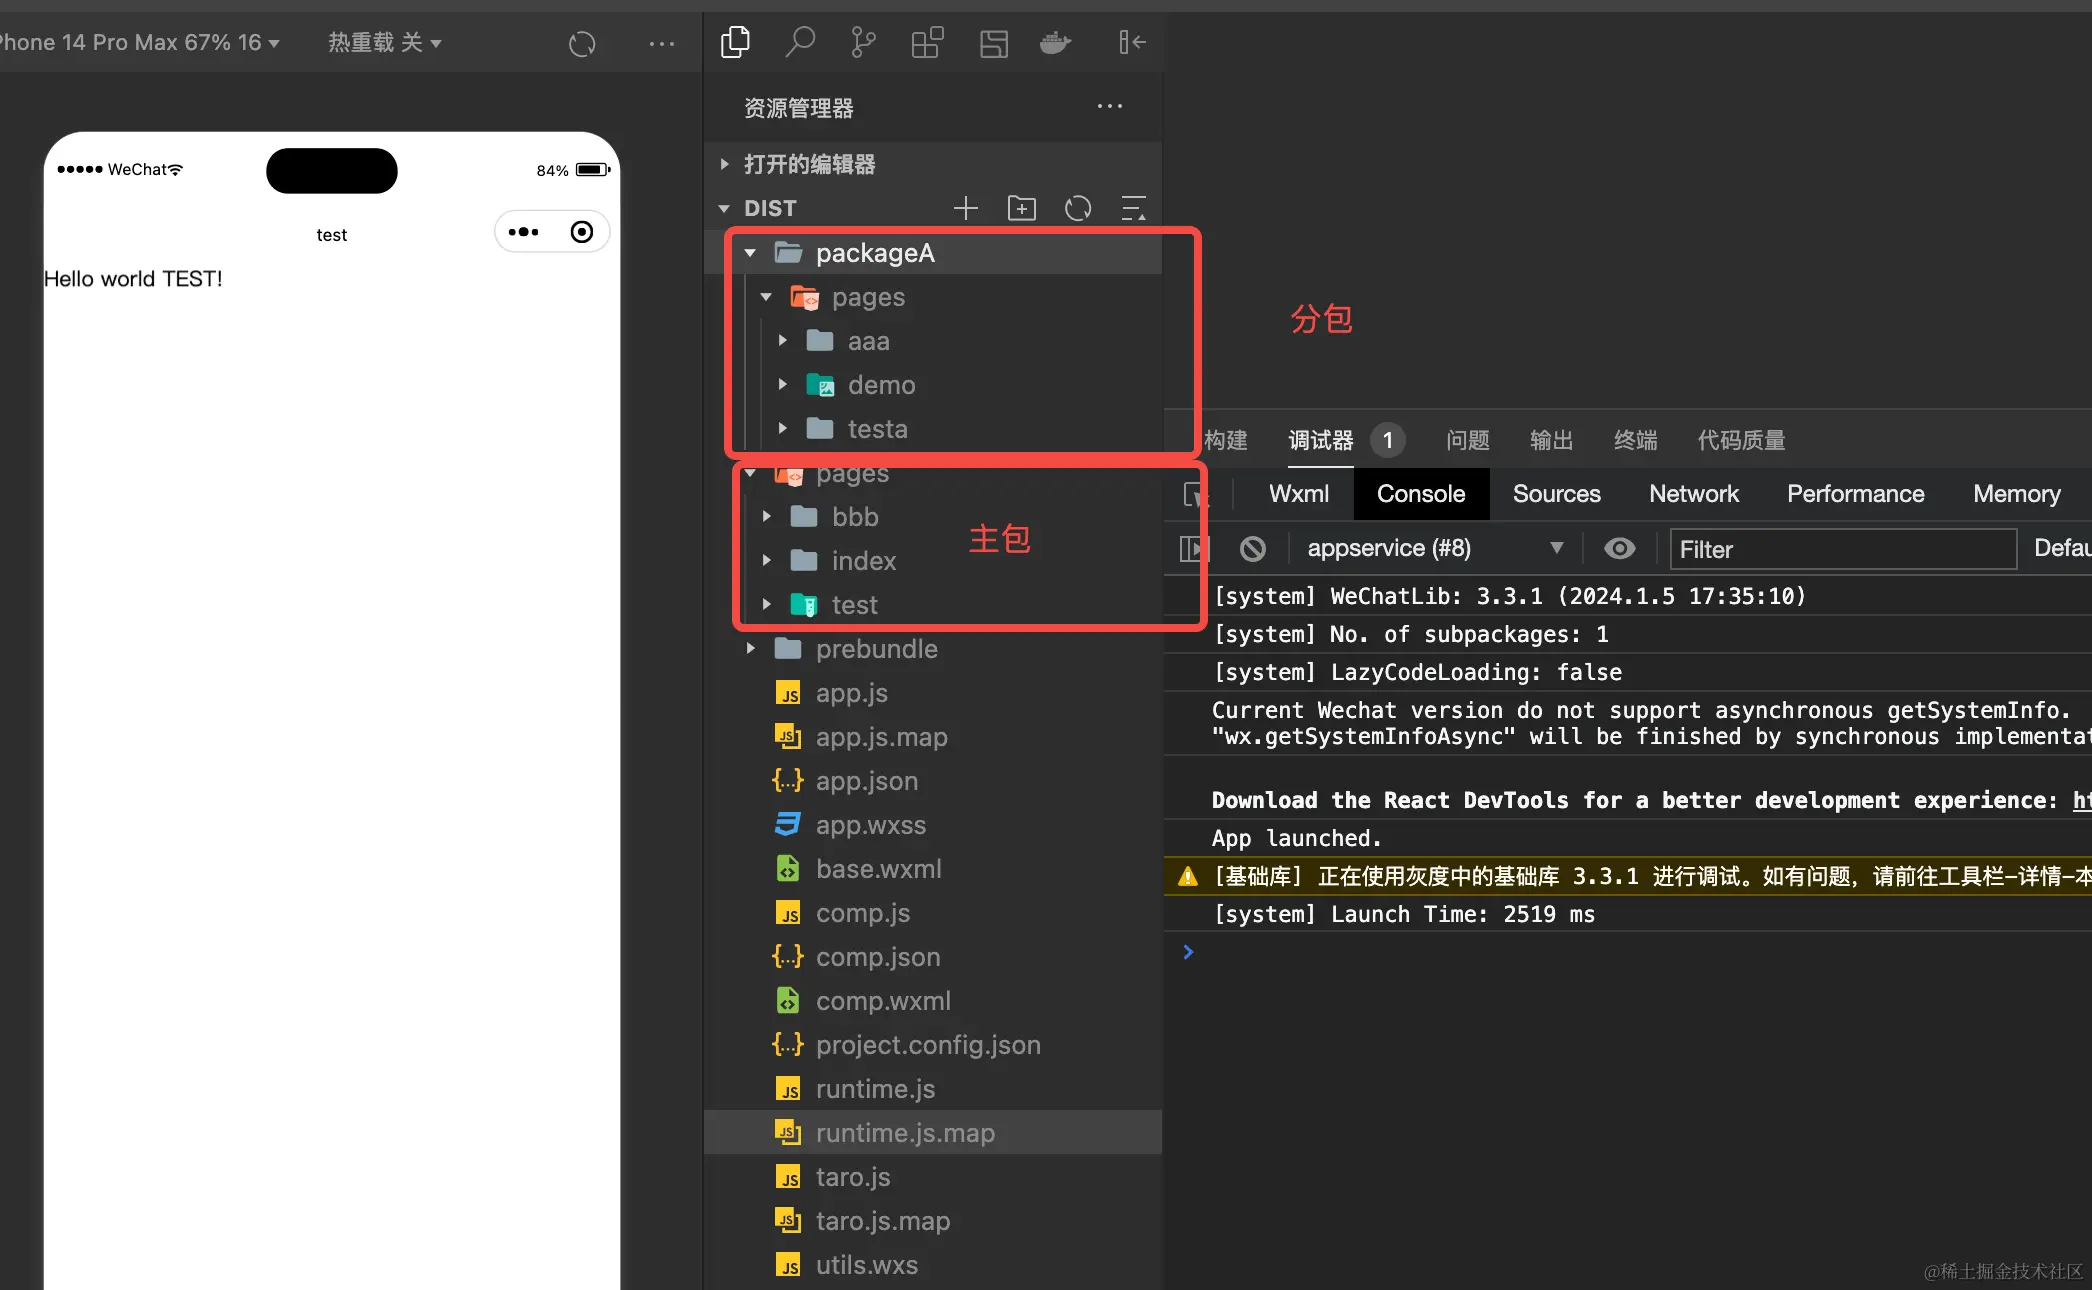Switch to the Sources tab
Image resolution: width=2092 pixels, height=1290 pixels.
click(x=1556, y=494)
